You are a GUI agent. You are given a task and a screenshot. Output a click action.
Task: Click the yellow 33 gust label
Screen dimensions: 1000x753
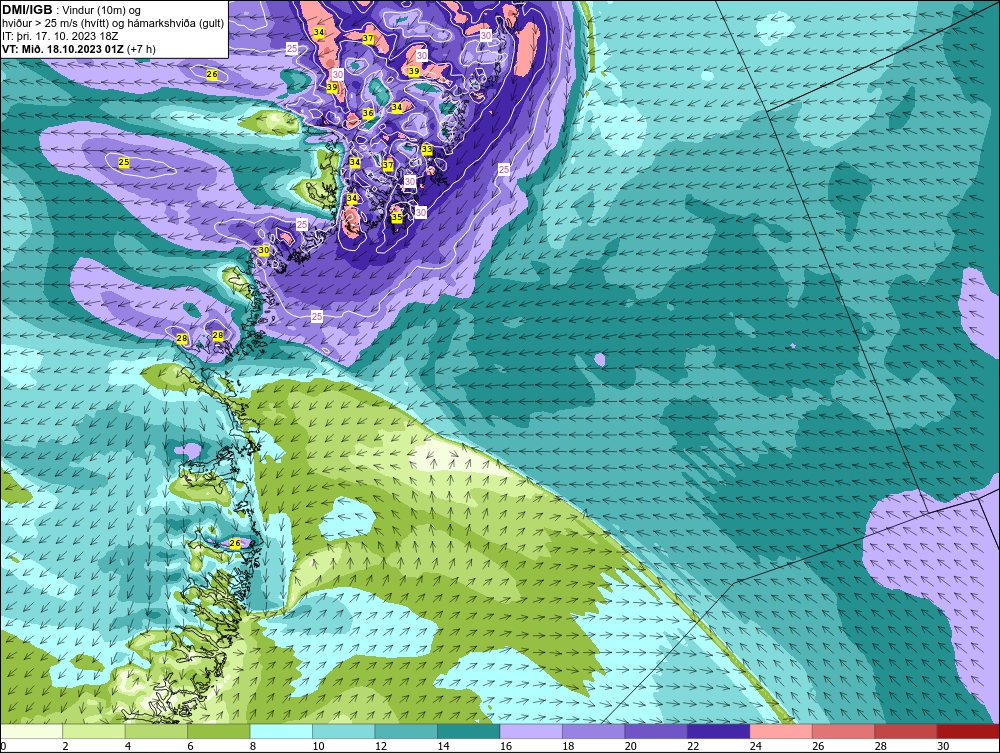[427, 149]
